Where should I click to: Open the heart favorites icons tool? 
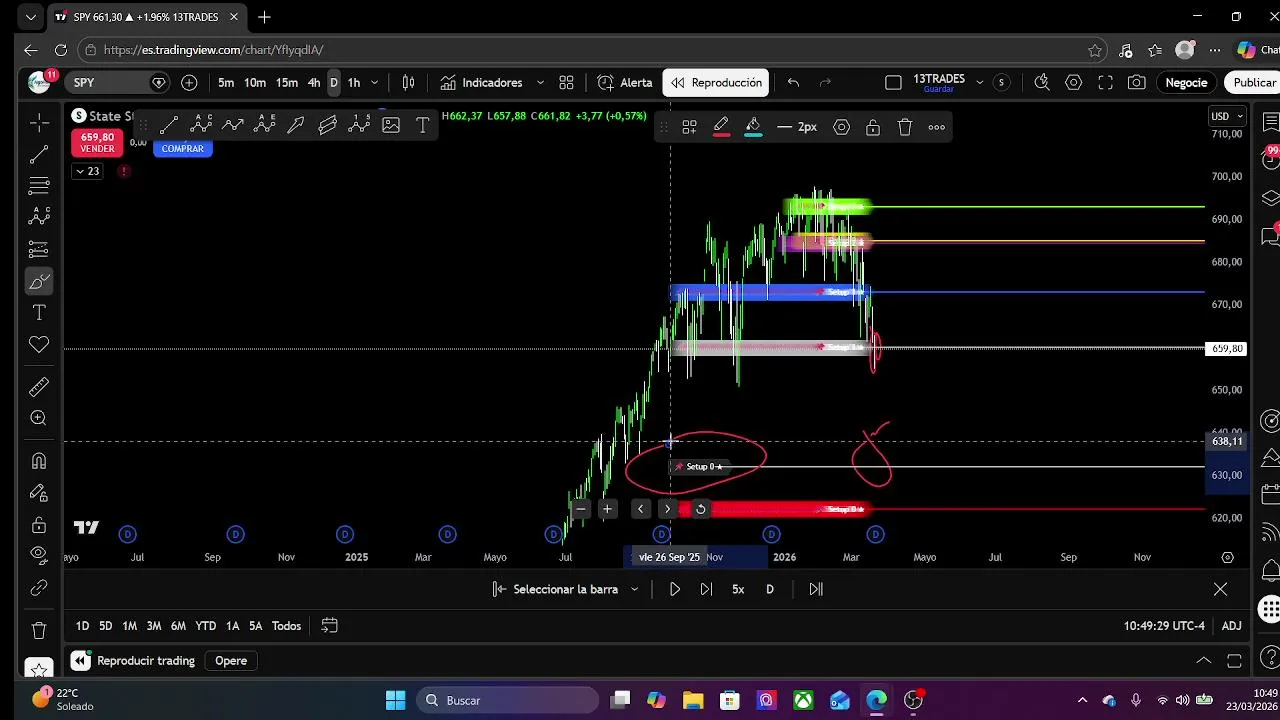[x=39, y=345]
